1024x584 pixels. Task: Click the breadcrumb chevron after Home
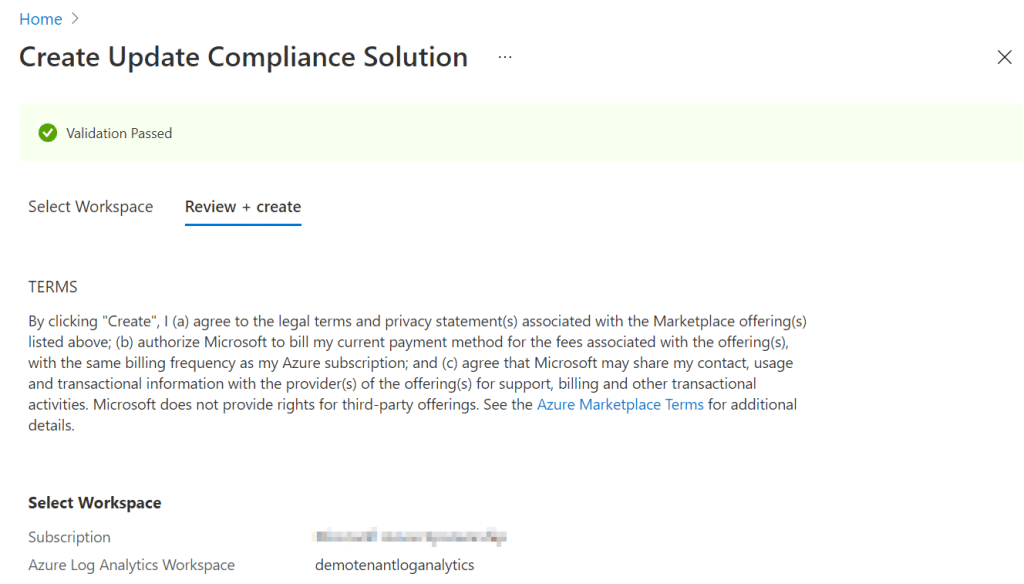click(75, 19)
